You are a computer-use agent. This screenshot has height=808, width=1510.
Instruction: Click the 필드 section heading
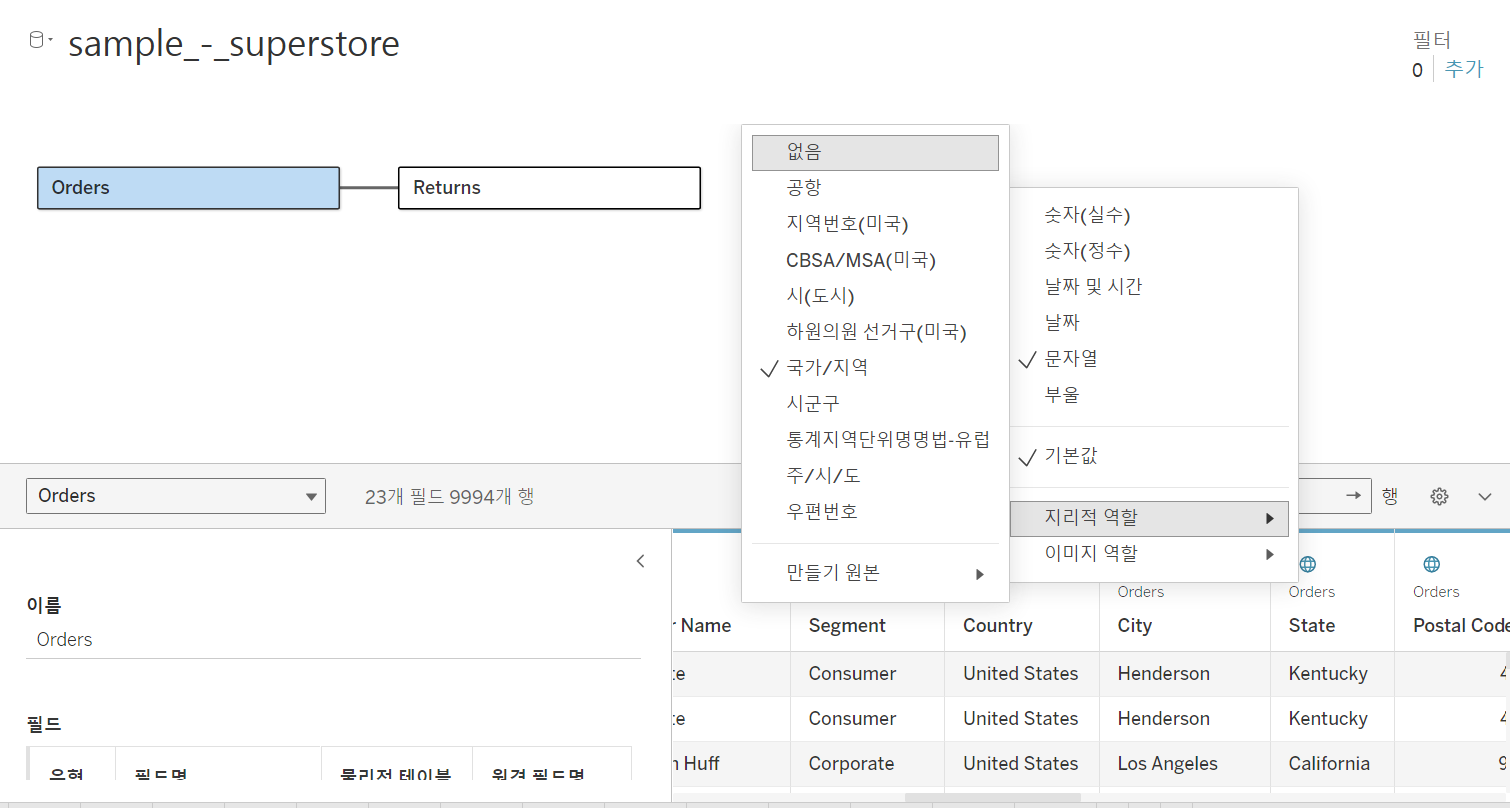44,724
